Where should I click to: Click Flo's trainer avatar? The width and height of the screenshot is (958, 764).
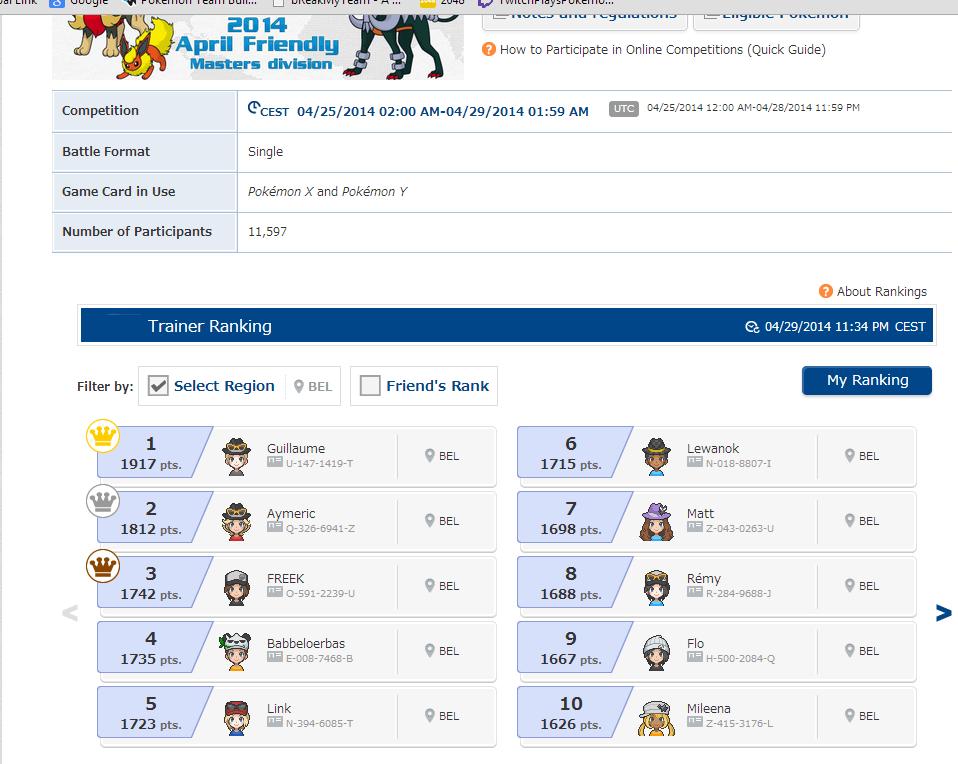coord(657,652)
